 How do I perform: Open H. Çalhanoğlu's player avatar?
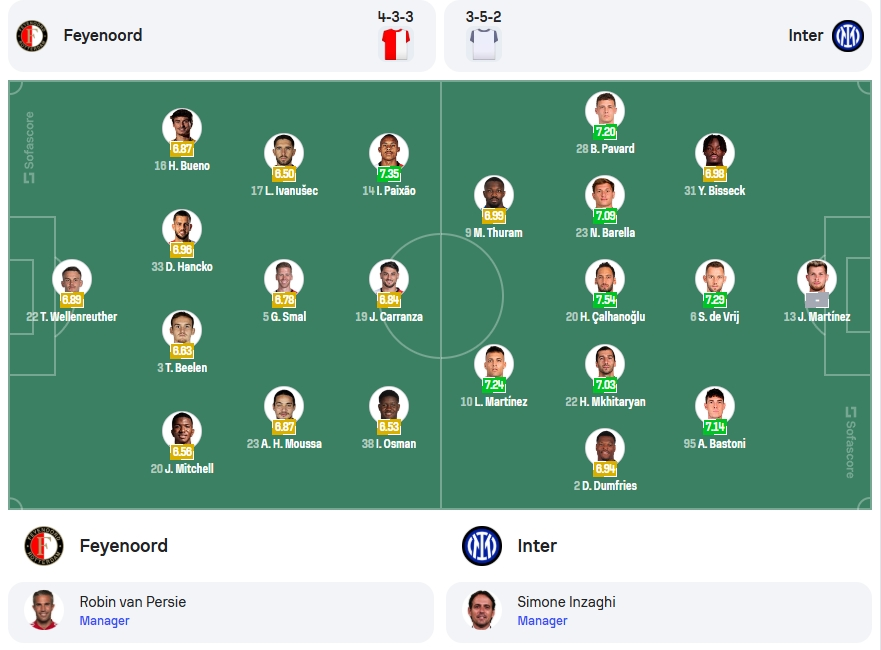pyautogui.click(x=605, y=279)
